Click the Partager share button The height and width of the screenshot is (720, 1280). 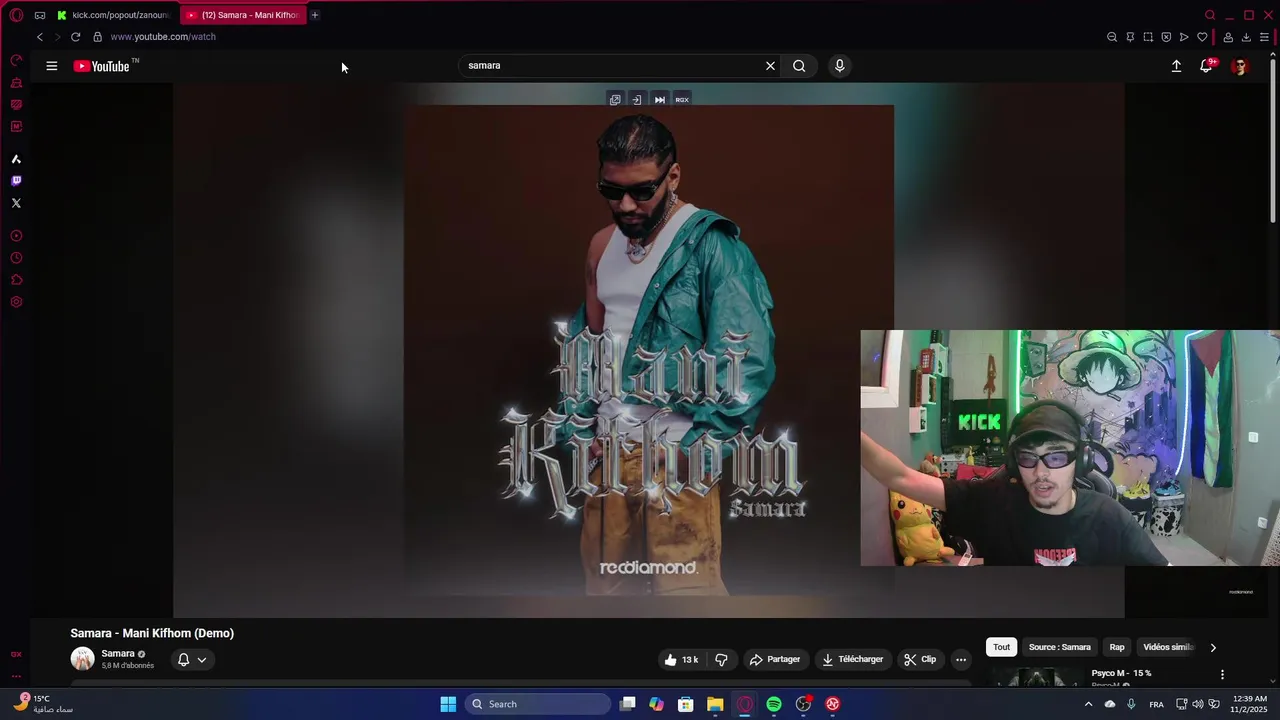775,660
